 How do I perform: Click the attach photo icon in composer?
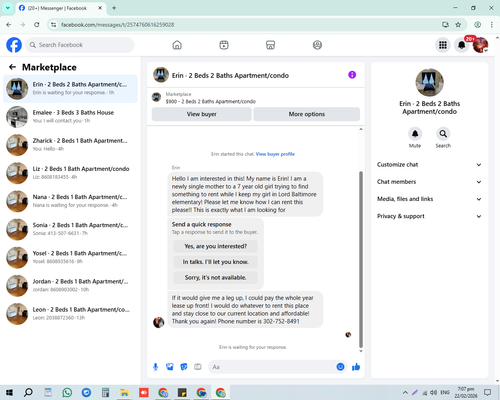coord(170,367)
